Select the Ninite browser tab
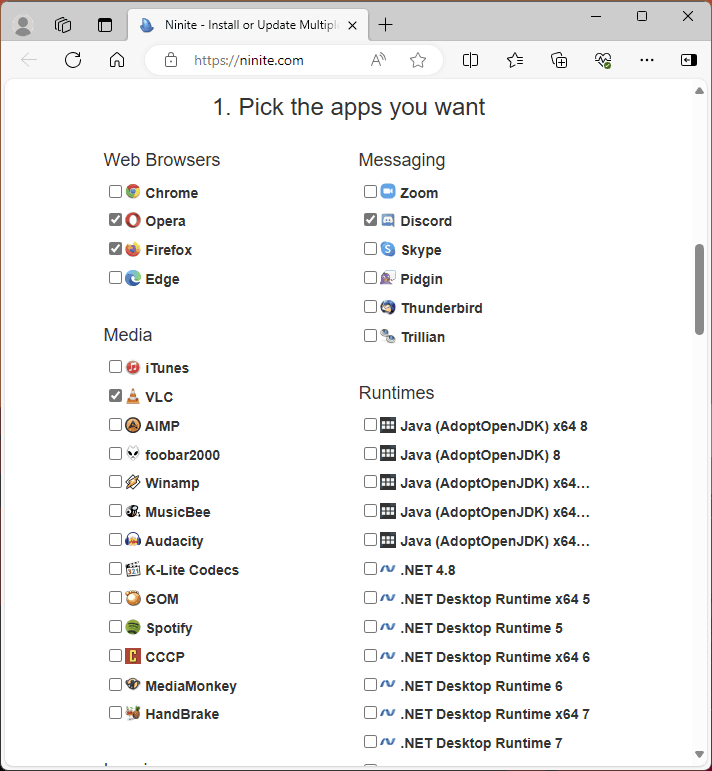The width and height of the screenshot is (712, 771). [240, 25]
